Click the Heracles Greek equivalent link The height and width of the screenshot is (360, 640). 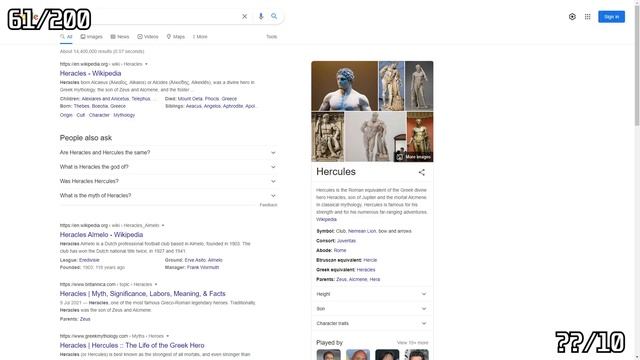(x=366, y=270)
